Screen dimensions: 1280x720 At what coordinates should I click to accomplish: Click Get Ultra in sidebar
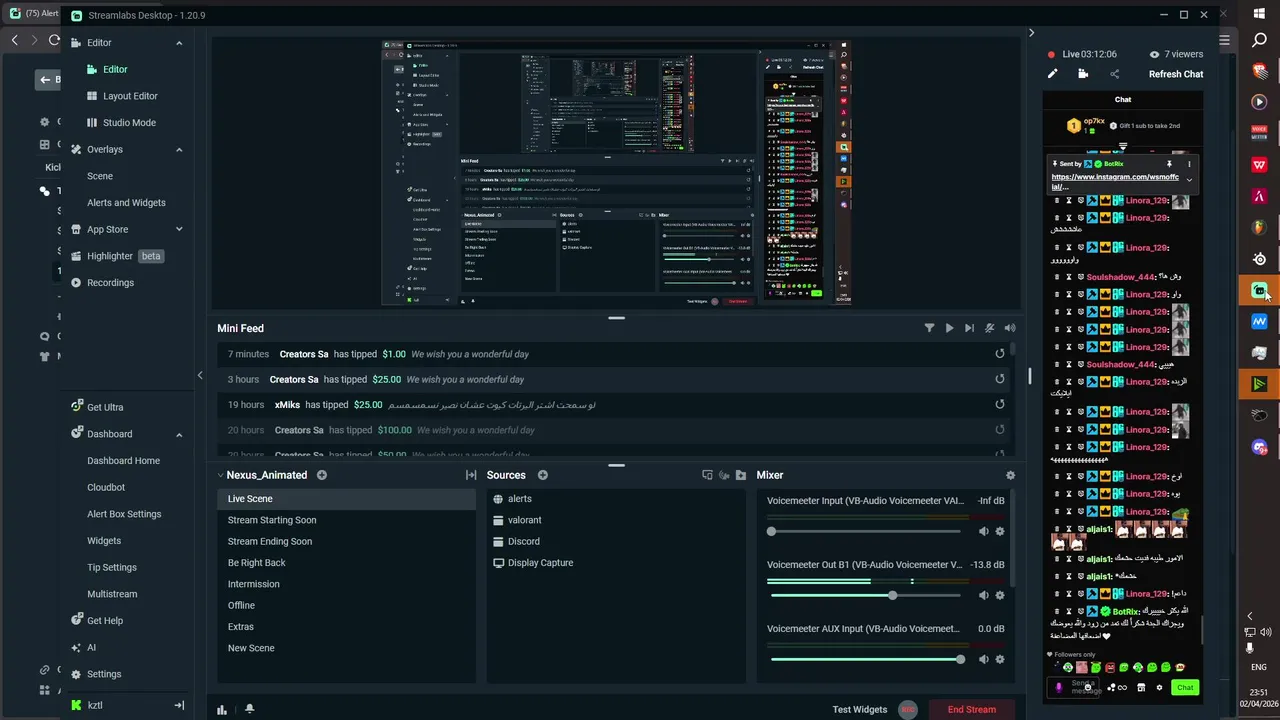pos(105,407)
